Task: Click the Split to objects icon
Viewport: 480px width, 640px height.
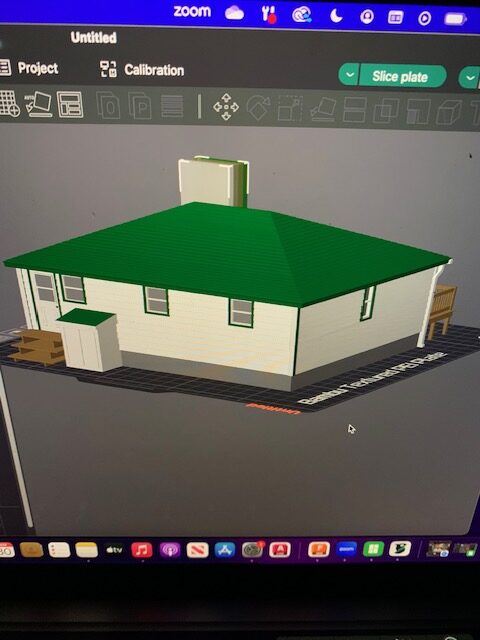Action: 107,106
